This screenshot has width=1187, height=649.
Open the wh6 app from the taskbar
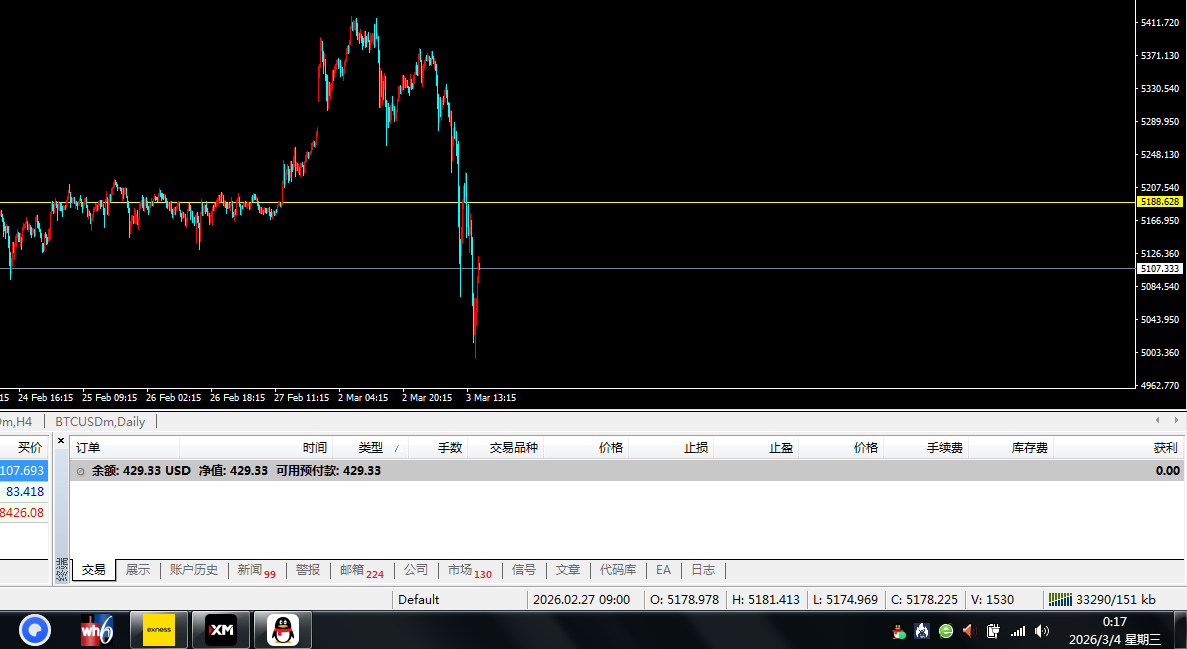(97, 630)
